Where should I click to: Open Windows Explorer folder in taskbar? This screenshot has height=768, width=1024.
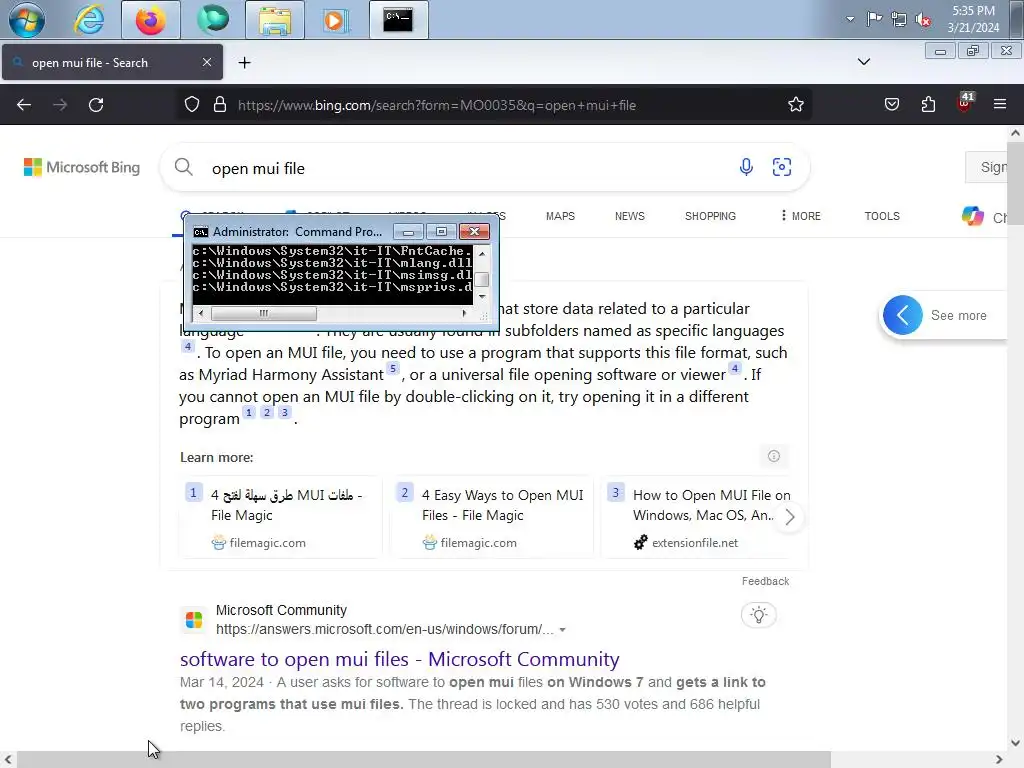tap(275, 20)
